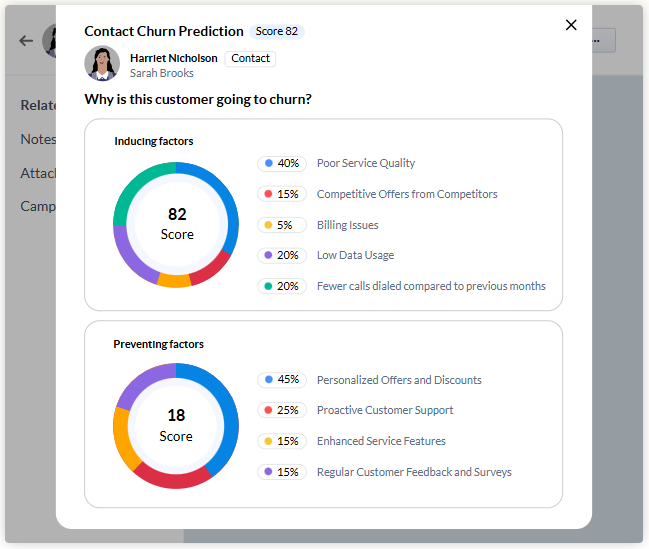649x549 pixels.
Task: Click the 82 Score donut center
Action: pyautogui.click(x=177, y=224)
